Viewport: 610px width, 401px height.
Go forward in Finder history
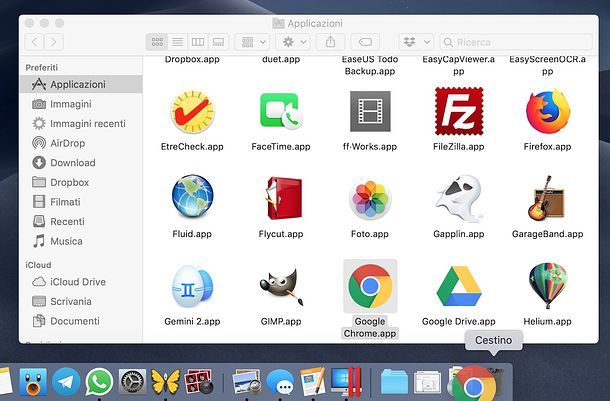54,42
